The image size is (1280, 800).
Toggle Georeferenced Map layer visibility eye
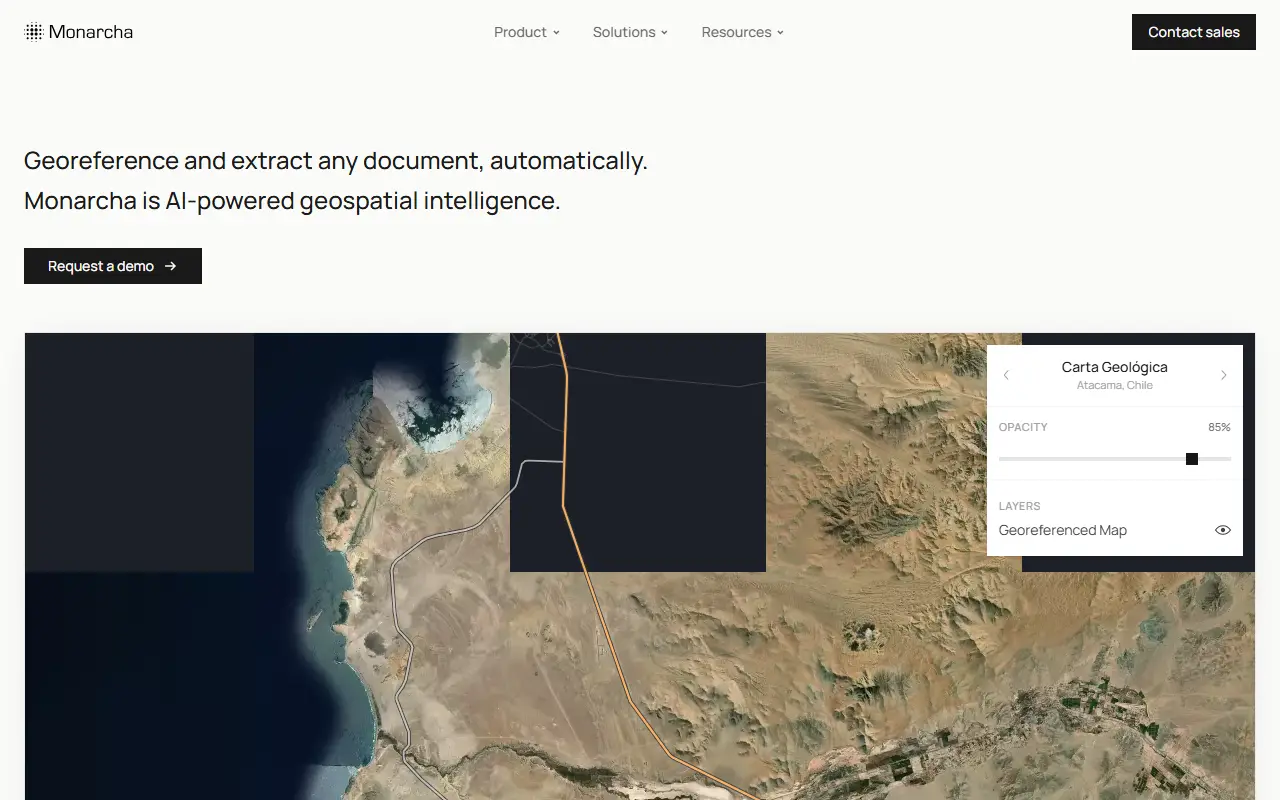tap(1222, 530)
